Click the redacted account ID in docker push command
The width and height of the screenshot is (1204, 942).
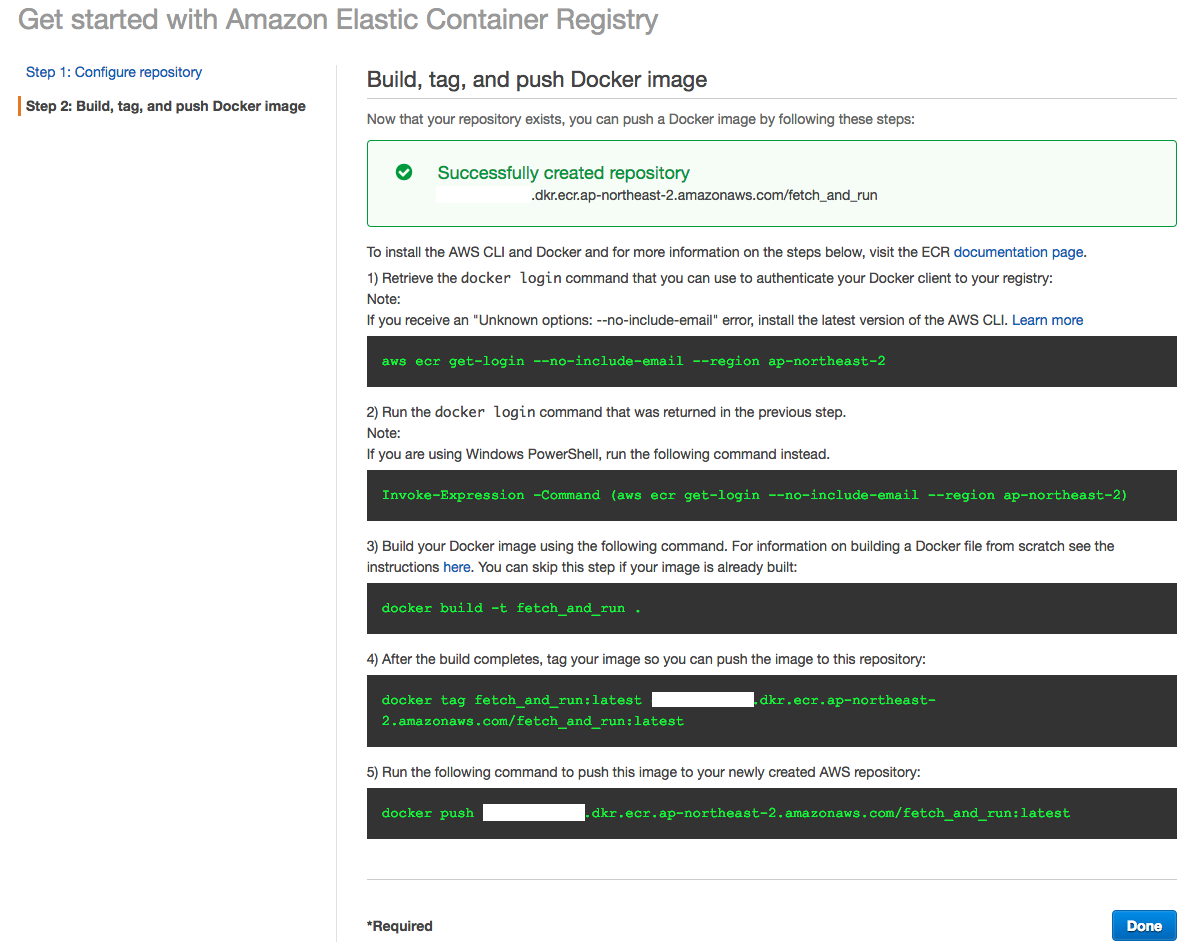tap(533, 813)
